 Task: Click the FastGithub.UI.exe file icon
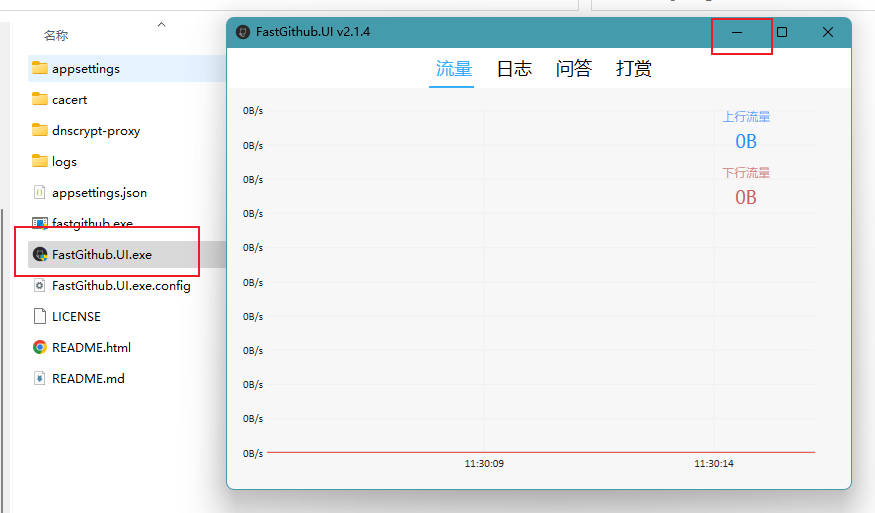(x=40, y=255)
